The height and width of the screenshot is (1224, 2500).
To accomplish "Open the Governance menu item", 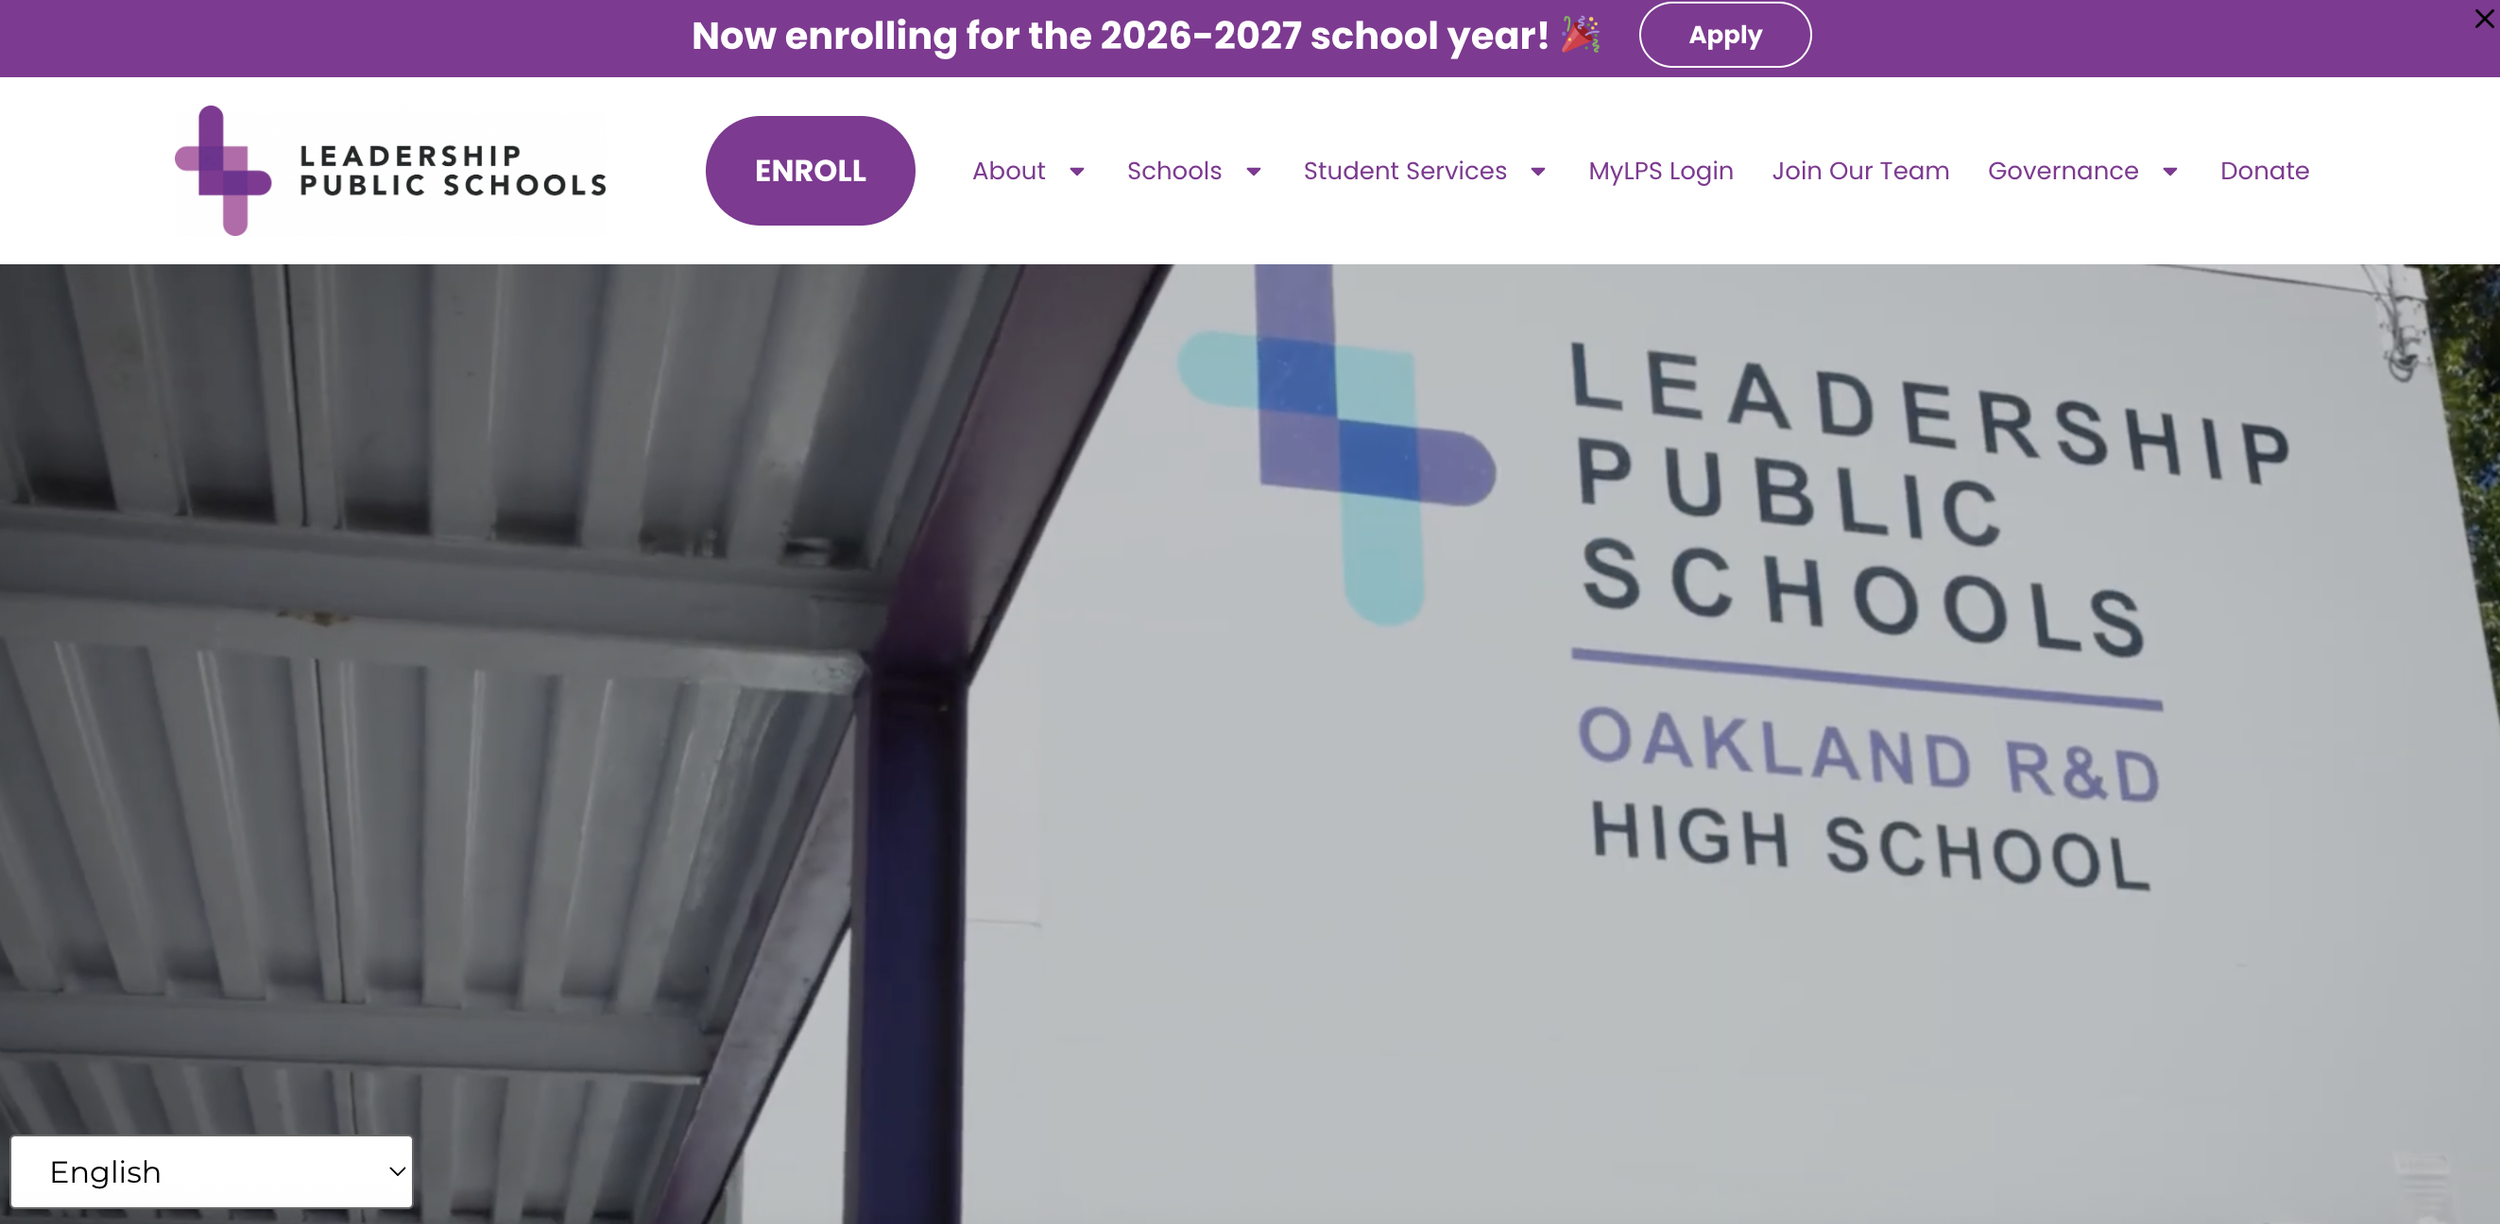I will (2063, 171).
